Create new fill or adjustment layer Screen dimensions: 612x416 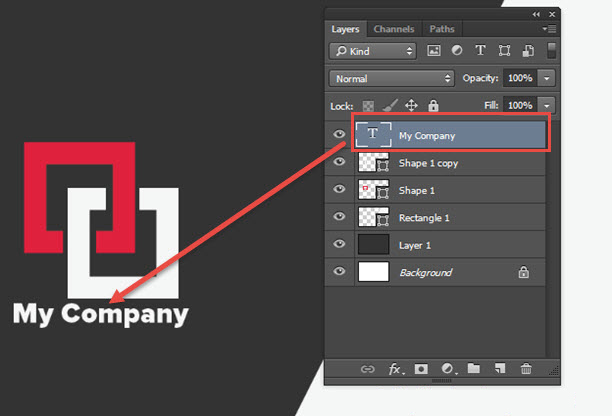point(448,369)
